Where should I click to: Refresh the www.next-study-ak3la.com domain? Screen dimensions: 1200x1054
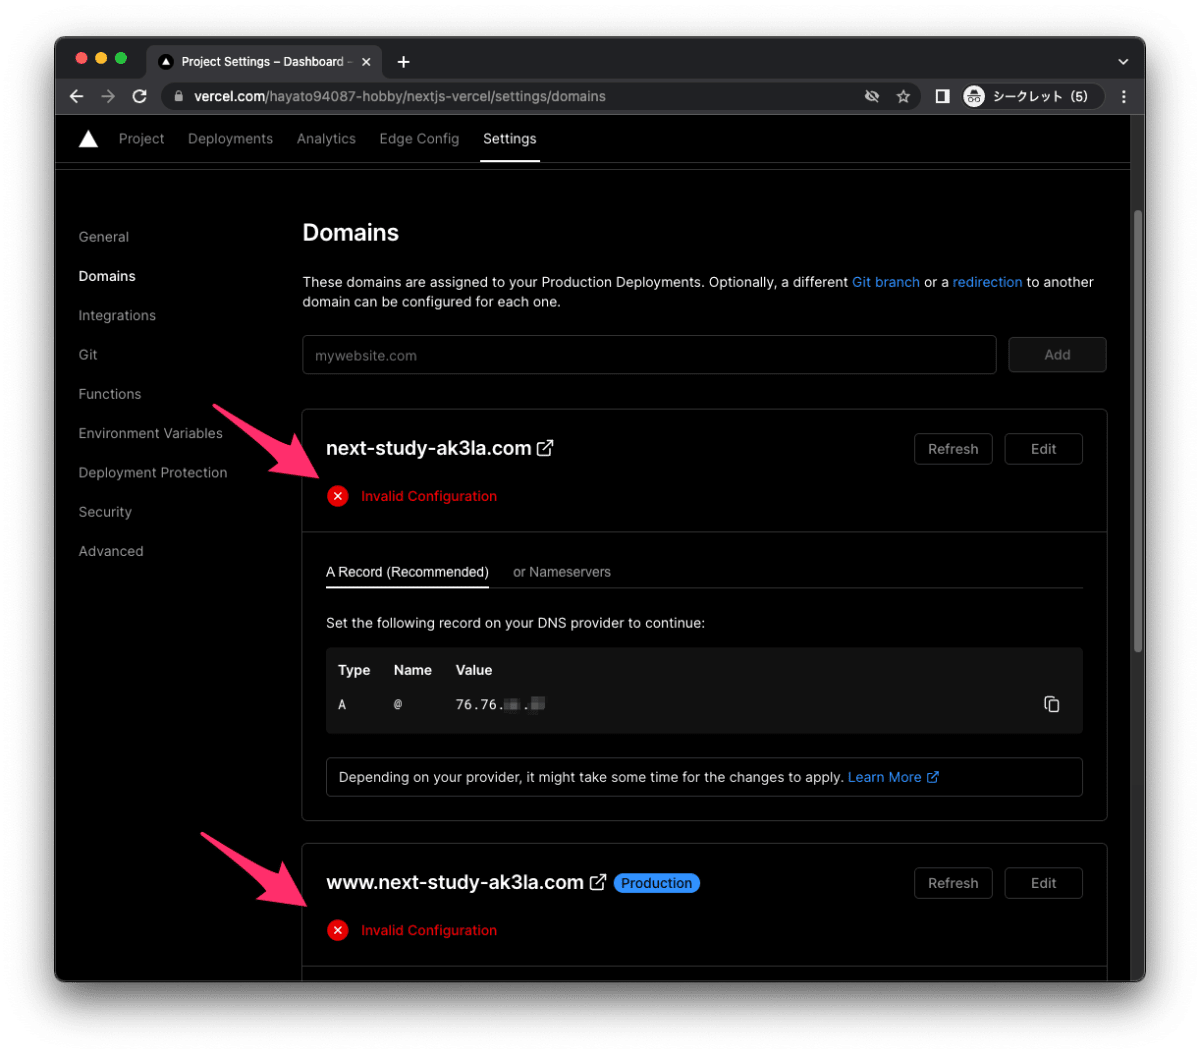pos(953,883)
